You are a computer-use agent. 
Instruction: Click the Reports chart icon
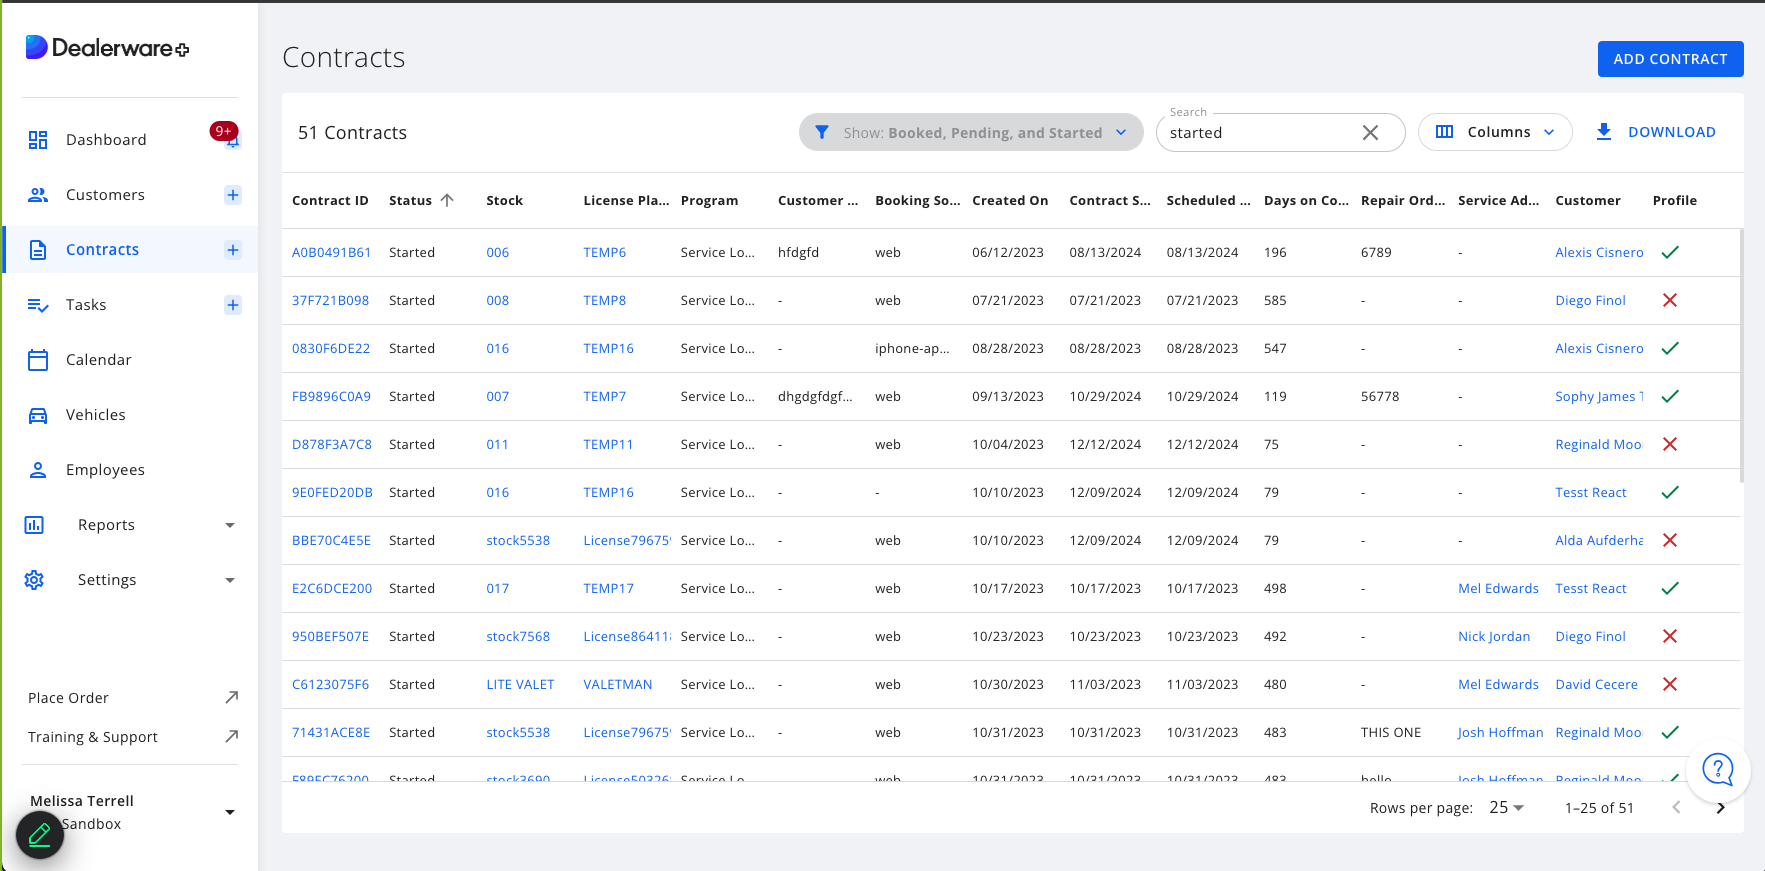34,525
